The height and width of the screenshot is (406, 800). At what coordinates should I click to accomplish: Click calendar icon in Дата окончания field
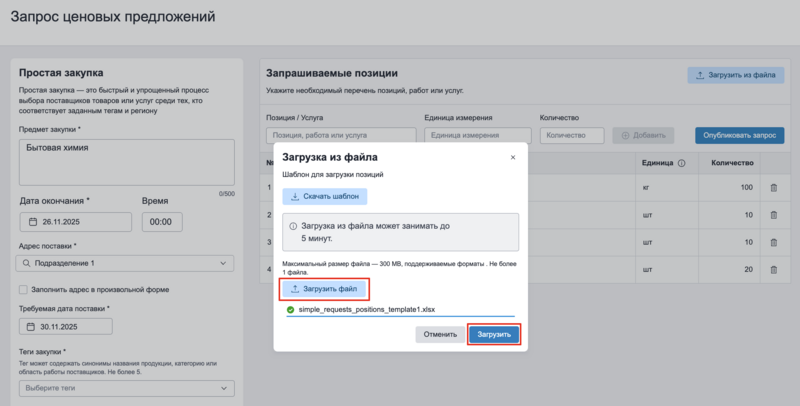point(33,222)
